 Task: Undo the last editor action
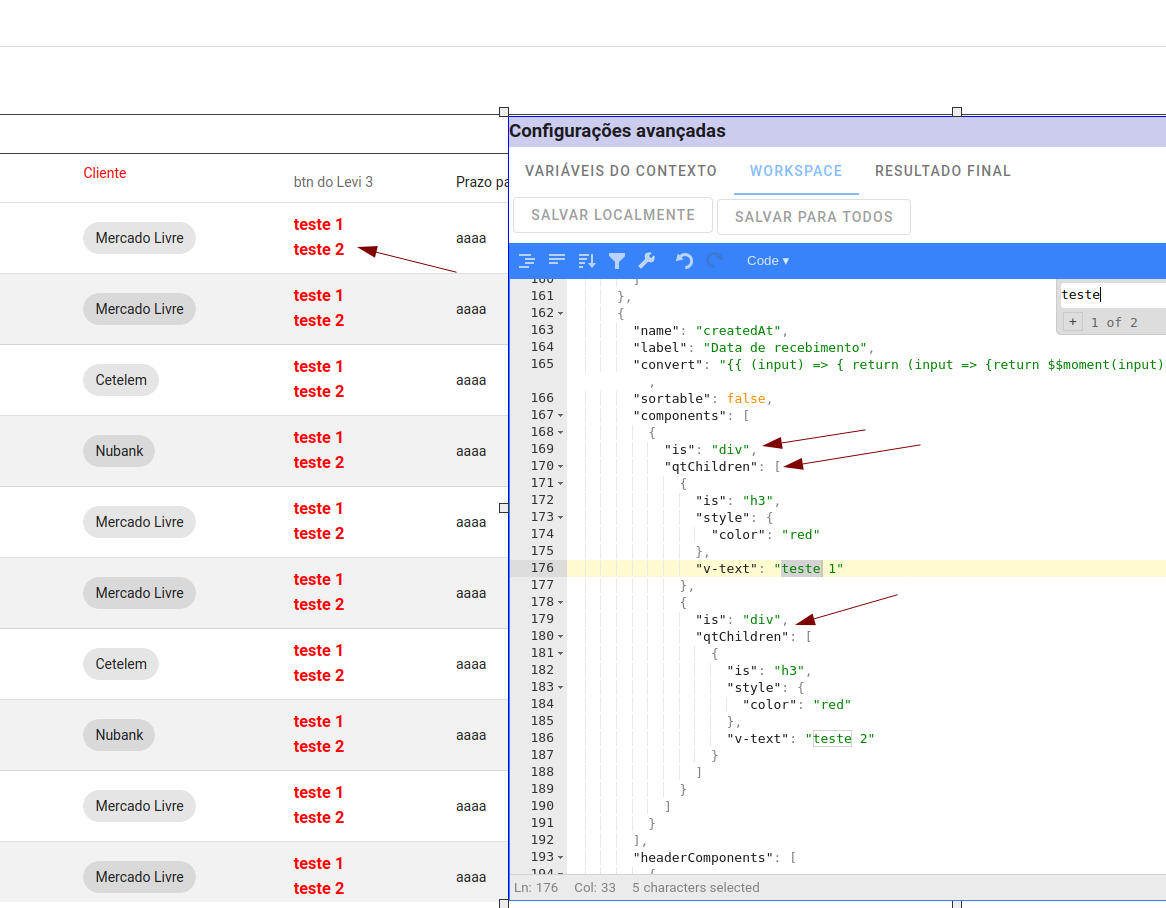tap(684, 260)
